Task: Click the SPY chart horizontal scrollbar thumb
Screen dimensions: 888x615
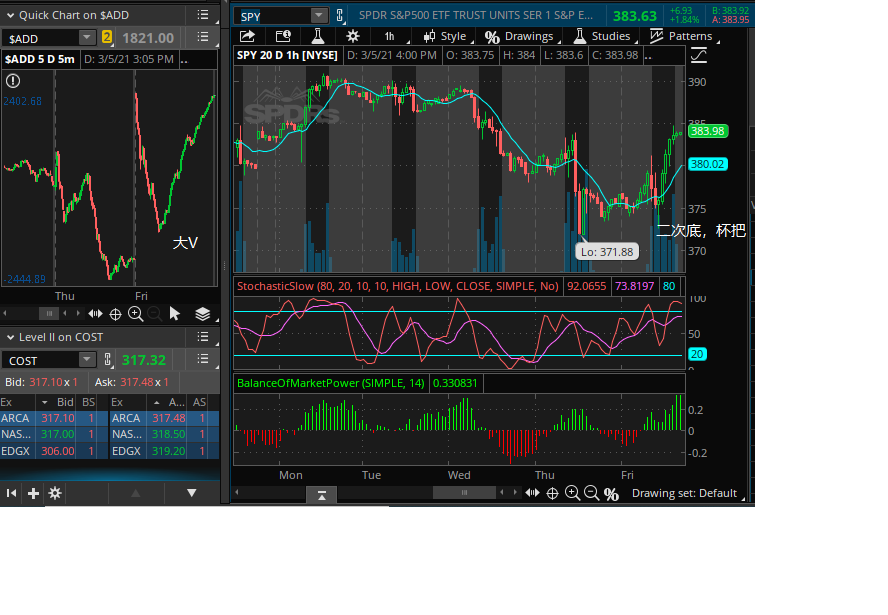Action: point(464,493)
